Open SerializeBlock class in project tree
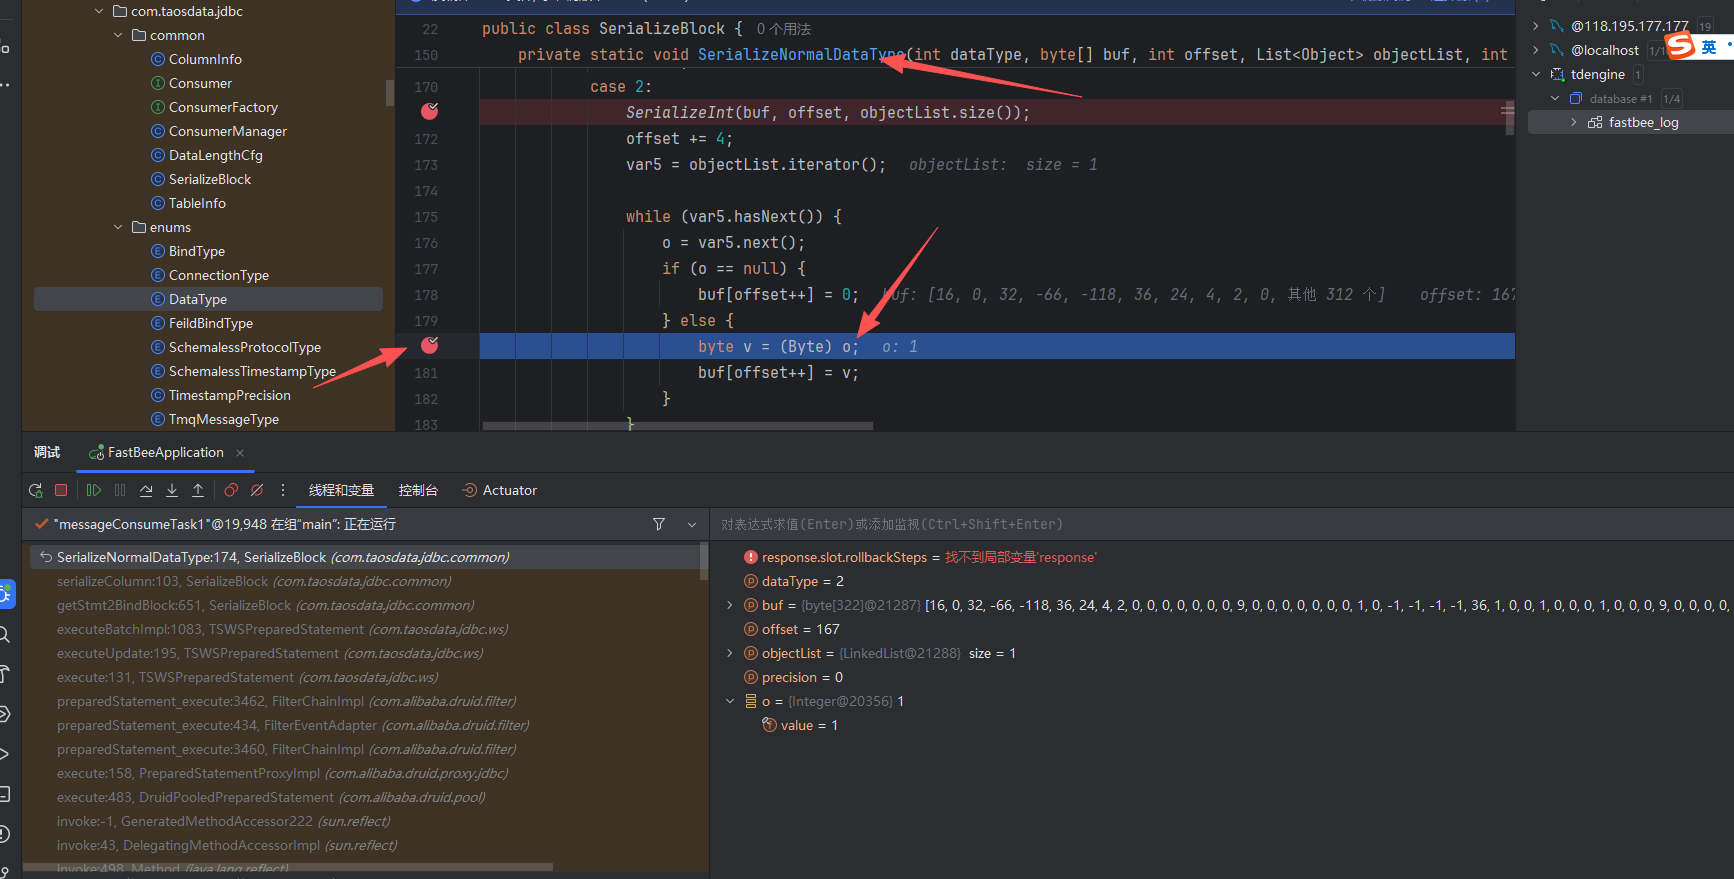The height and width of the screenshot is (879, 1734). [x=209, y=179]
